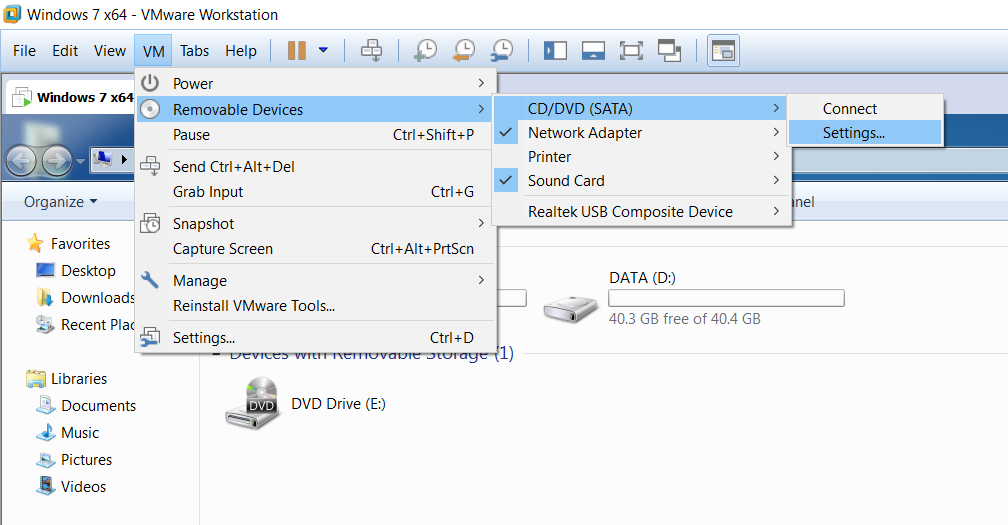Enter full screen mode via toolbar icon

(x=631, y=50)
